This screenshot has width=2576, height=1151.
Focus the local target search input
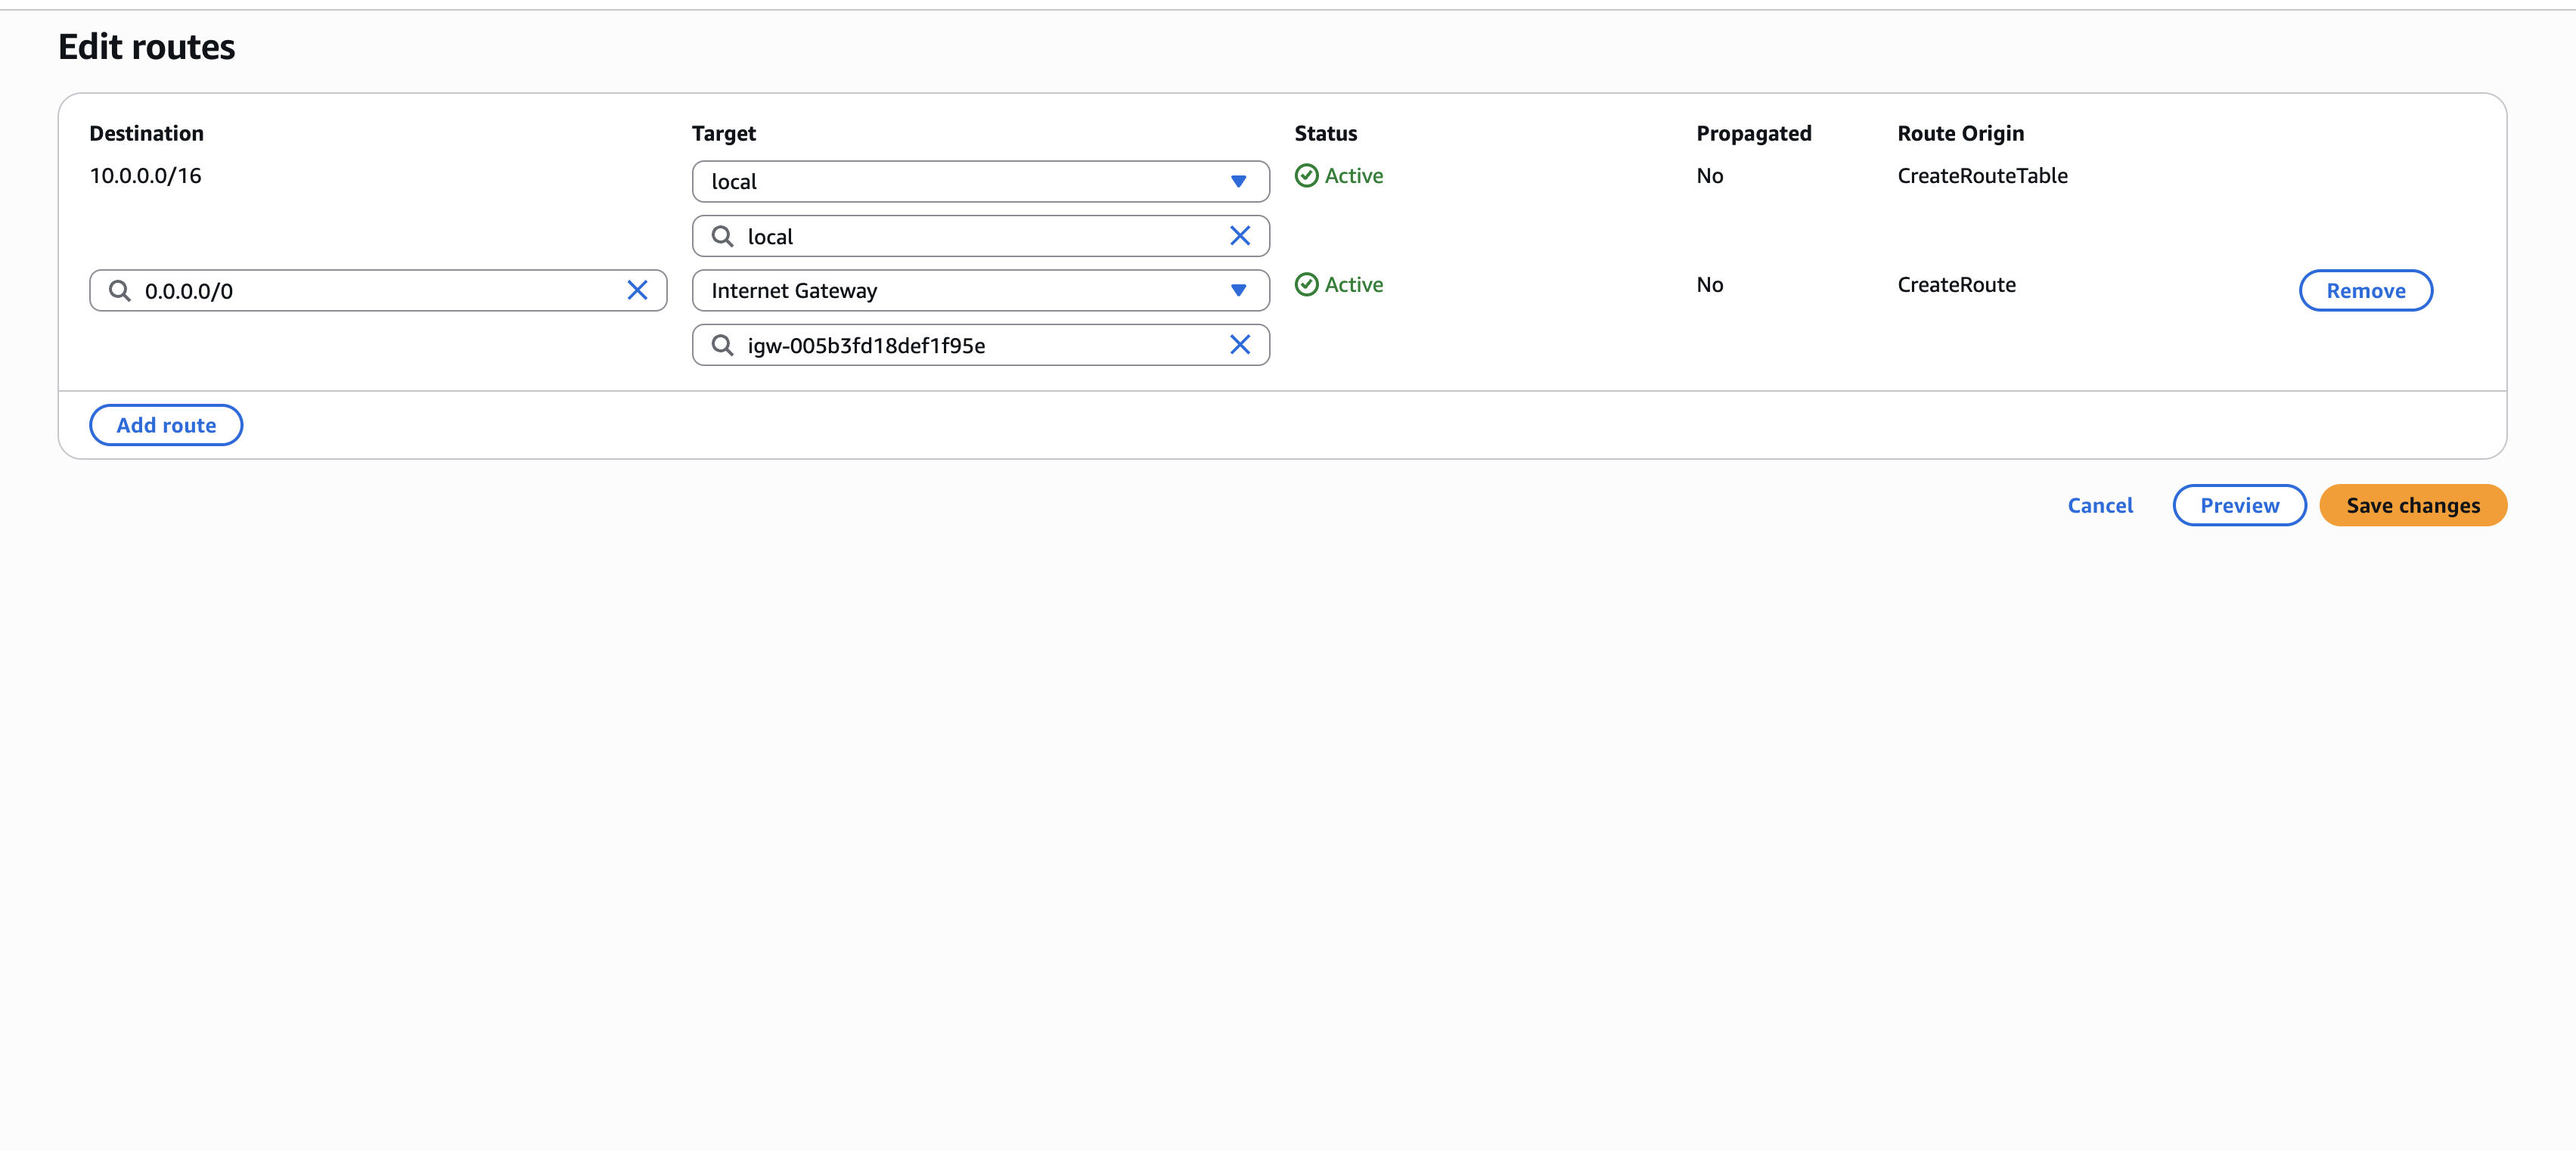coord(980,236)
